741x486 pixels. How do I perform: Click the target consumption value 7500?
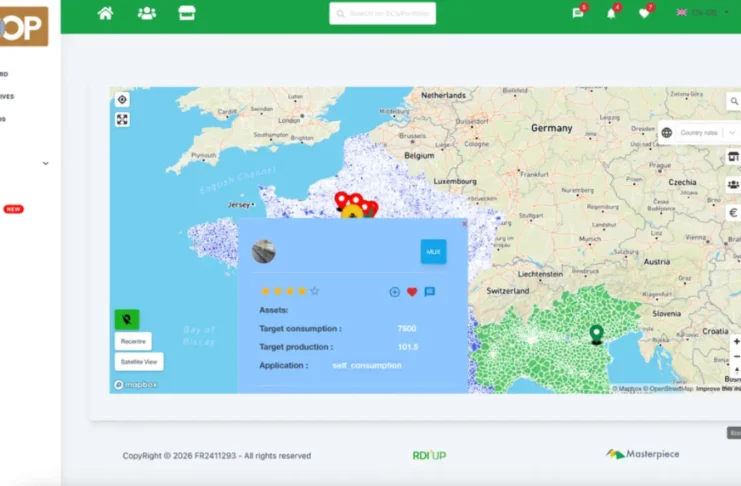pyautogui.click(x=407, y=329)
